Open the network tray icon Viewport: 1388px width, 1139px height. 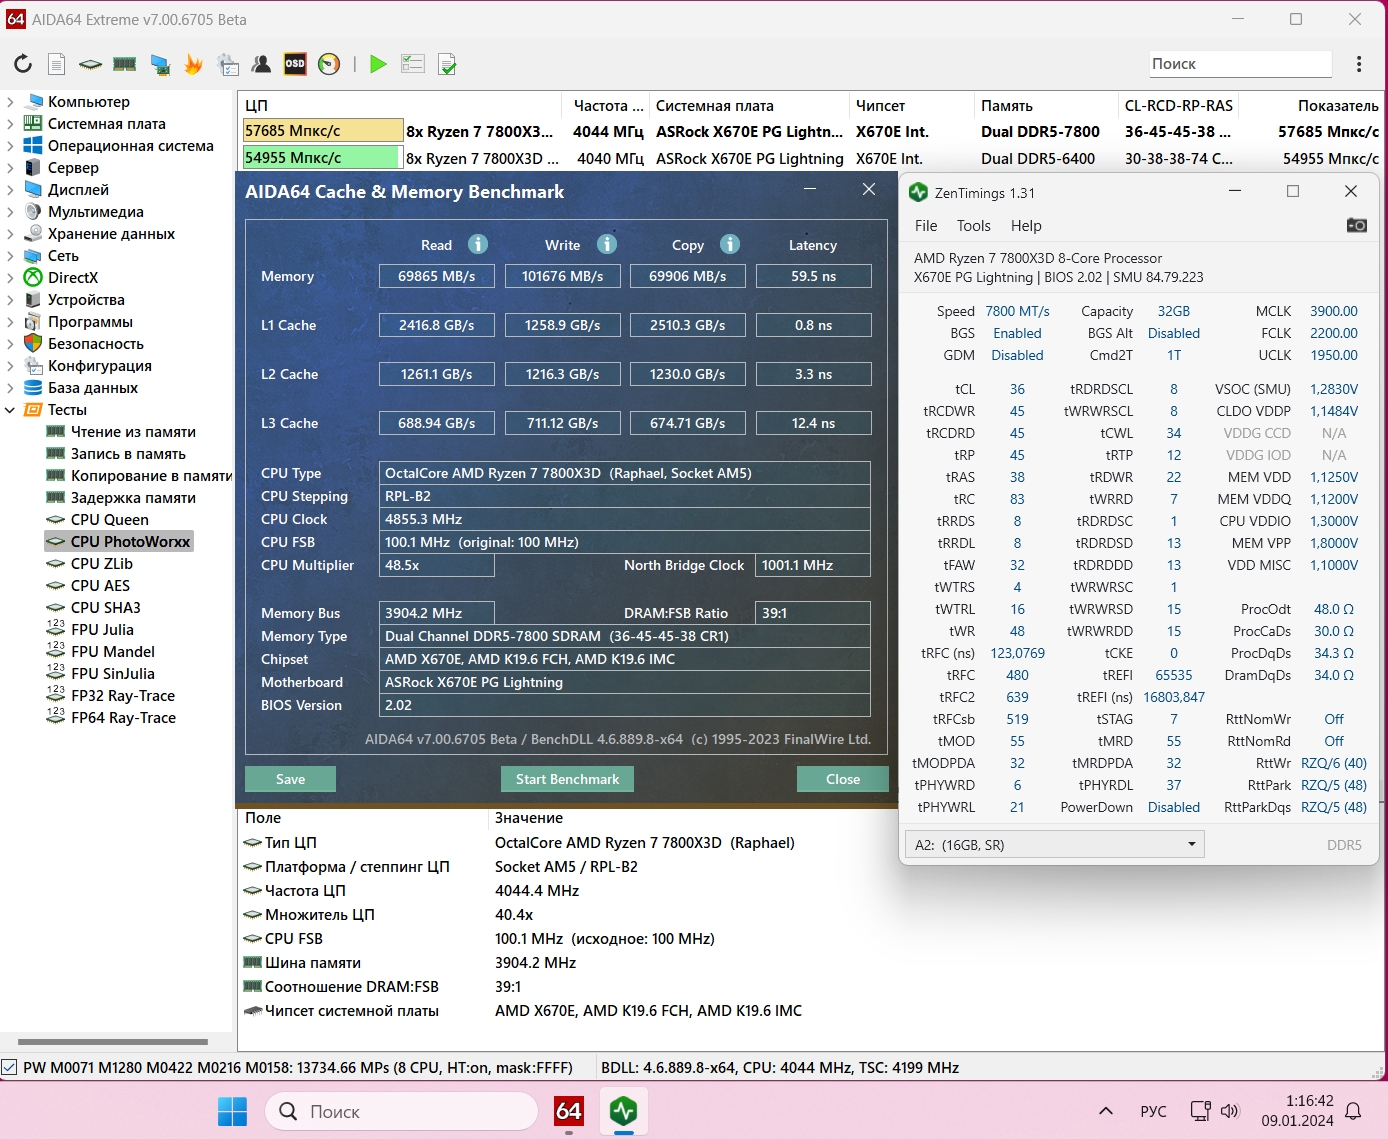(1200, 1111)
